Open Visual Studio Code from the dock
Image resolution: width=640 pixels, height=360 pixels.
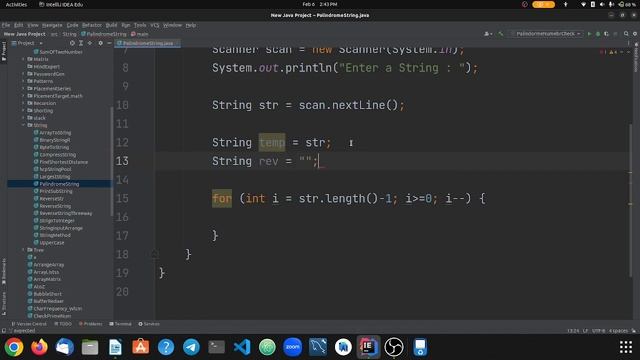(242, 347)
